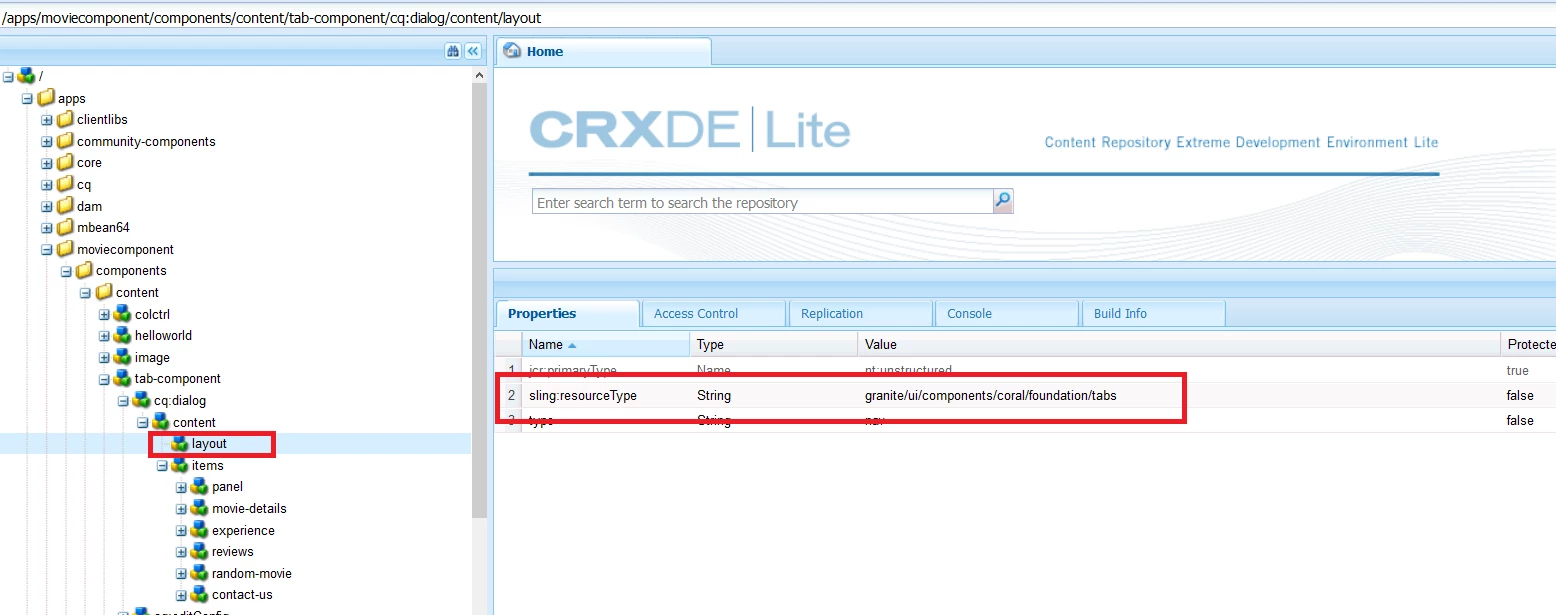Expand the community-components folder
1556x615 pixels.
pyautogui.click(x=47, y=141)
